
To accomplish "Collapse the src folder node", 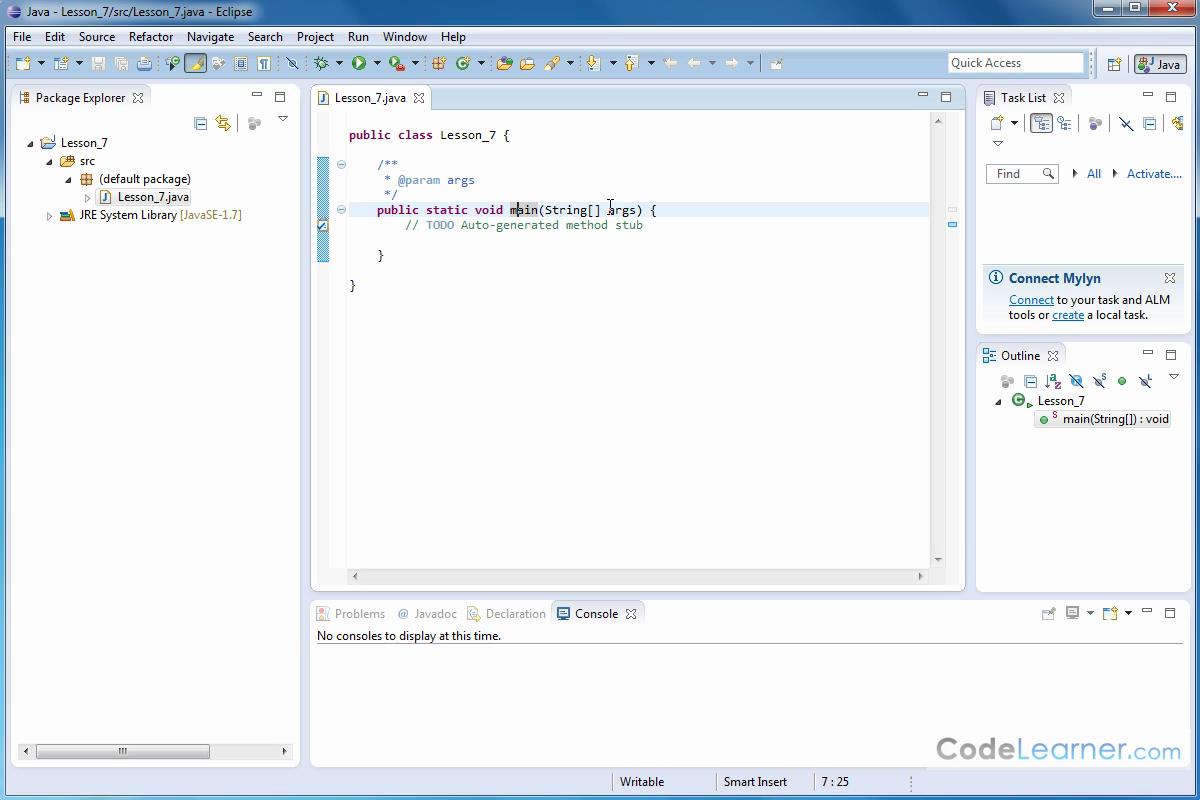I will coord(49,161).
